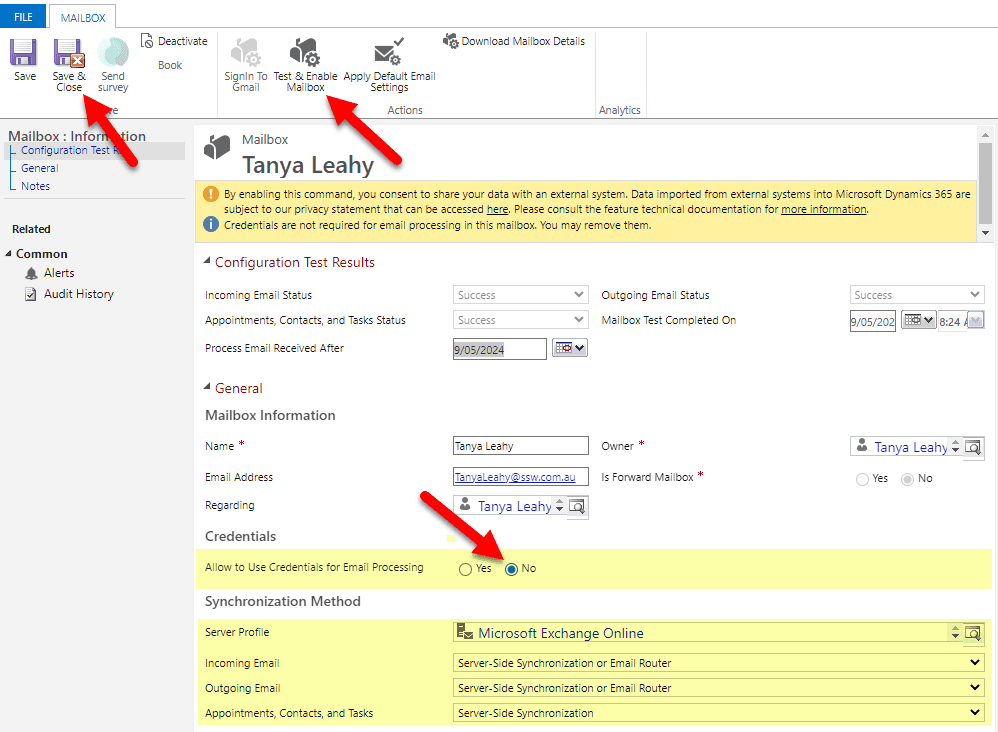The width and height of the screenshot is (998, 732).
Task: Apply Default Email Settings icon
Action: point(388,53)
